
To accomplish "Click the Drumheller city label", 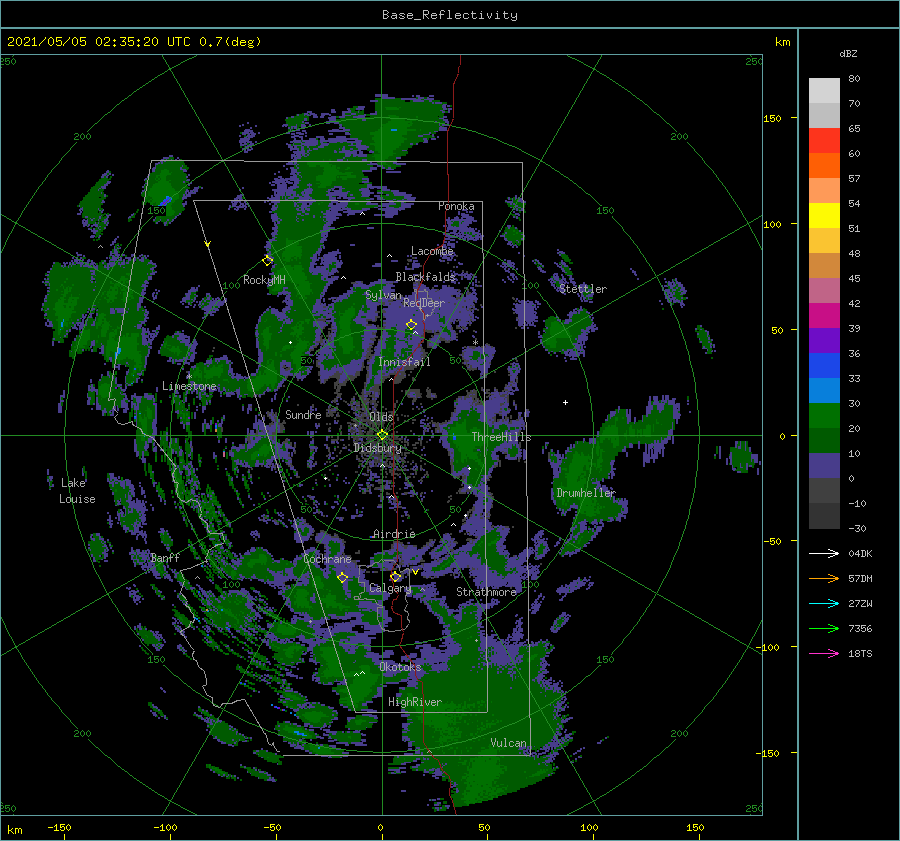I will pos(586,493).
